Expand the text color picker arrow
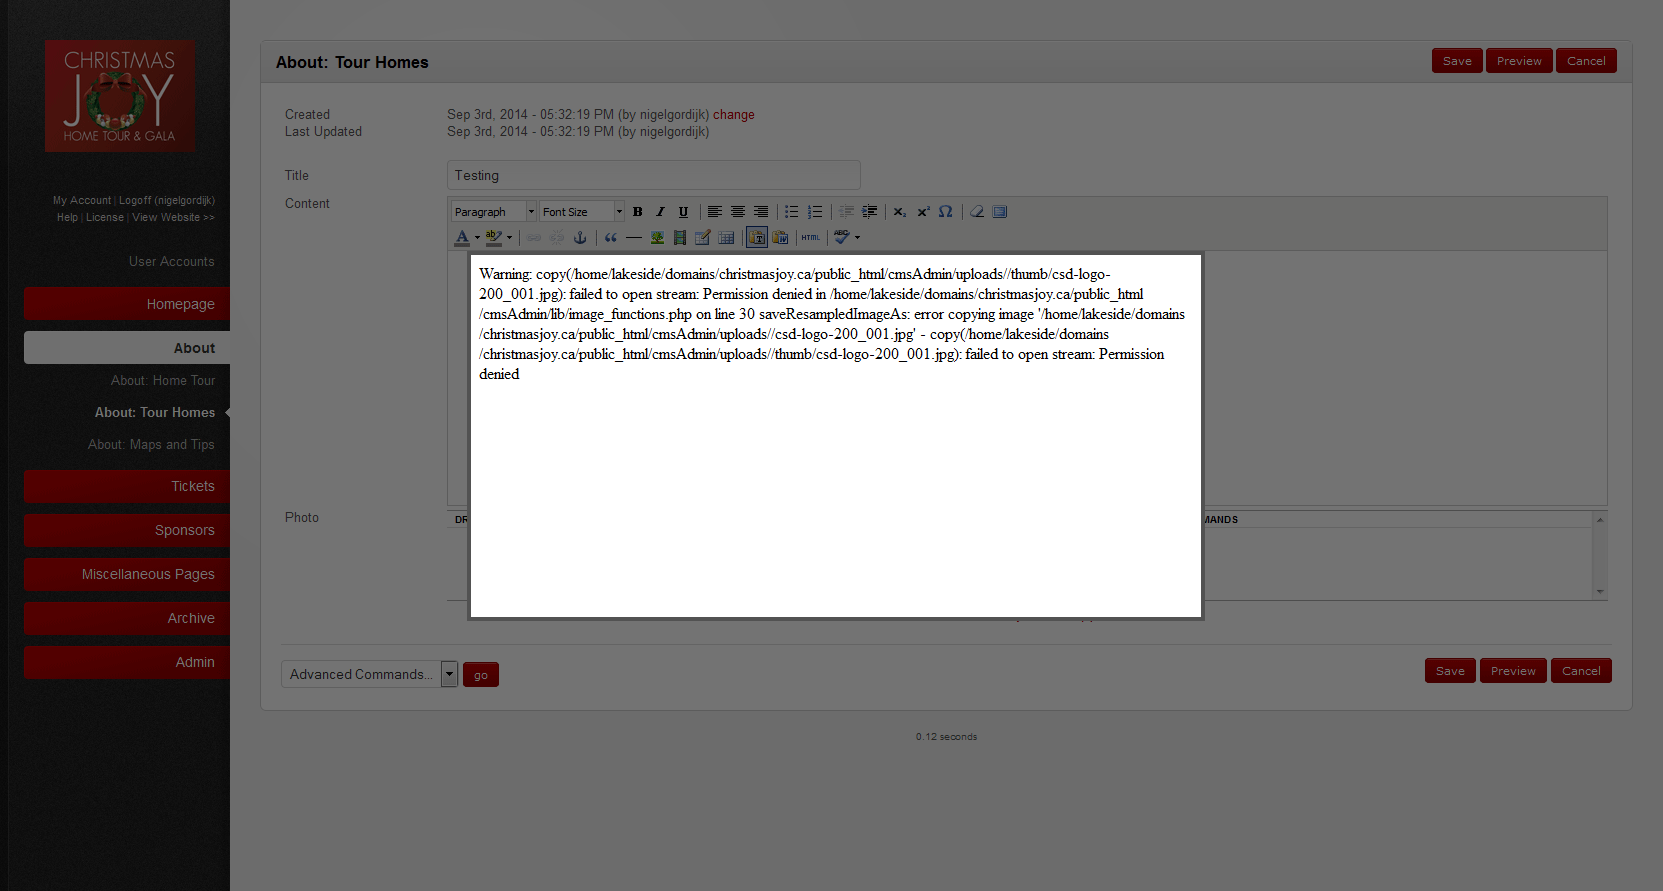Screen dimensions: 1663x891 (477, 238)
